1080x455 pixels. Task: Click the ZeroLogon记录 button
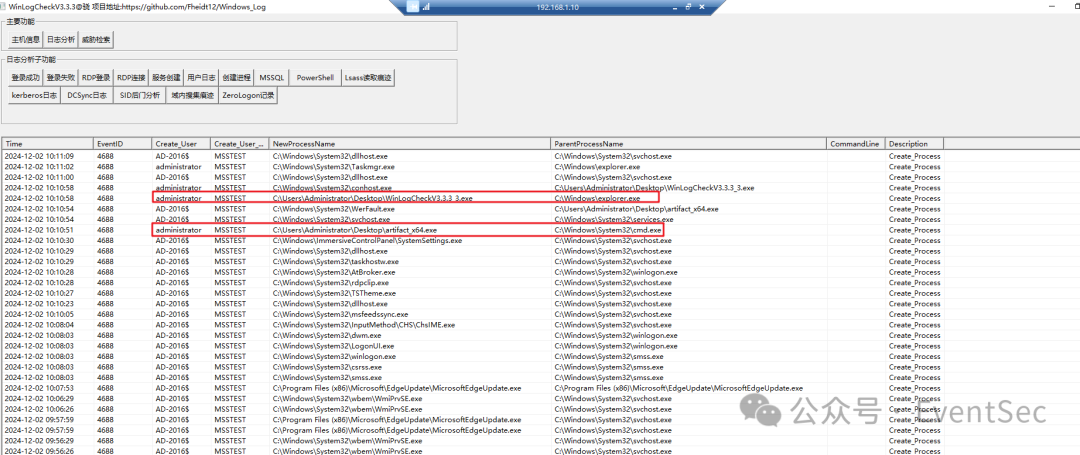point(247,96)
